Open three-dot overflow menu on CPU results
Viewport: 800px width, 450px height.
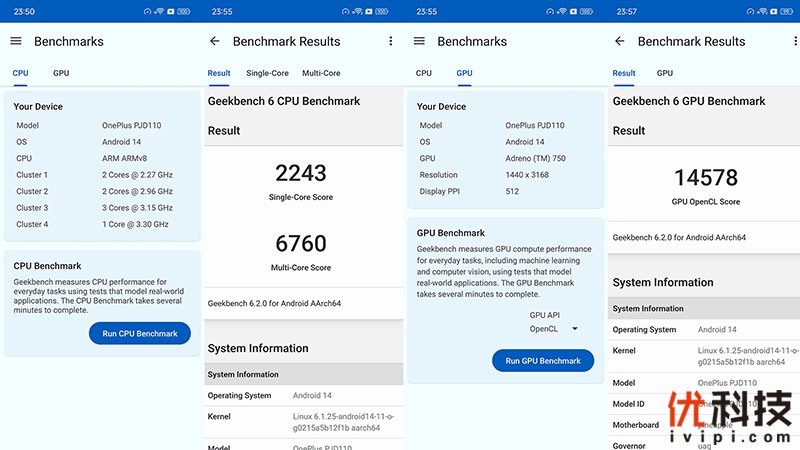pyautogui.click(x=391, y=41)
